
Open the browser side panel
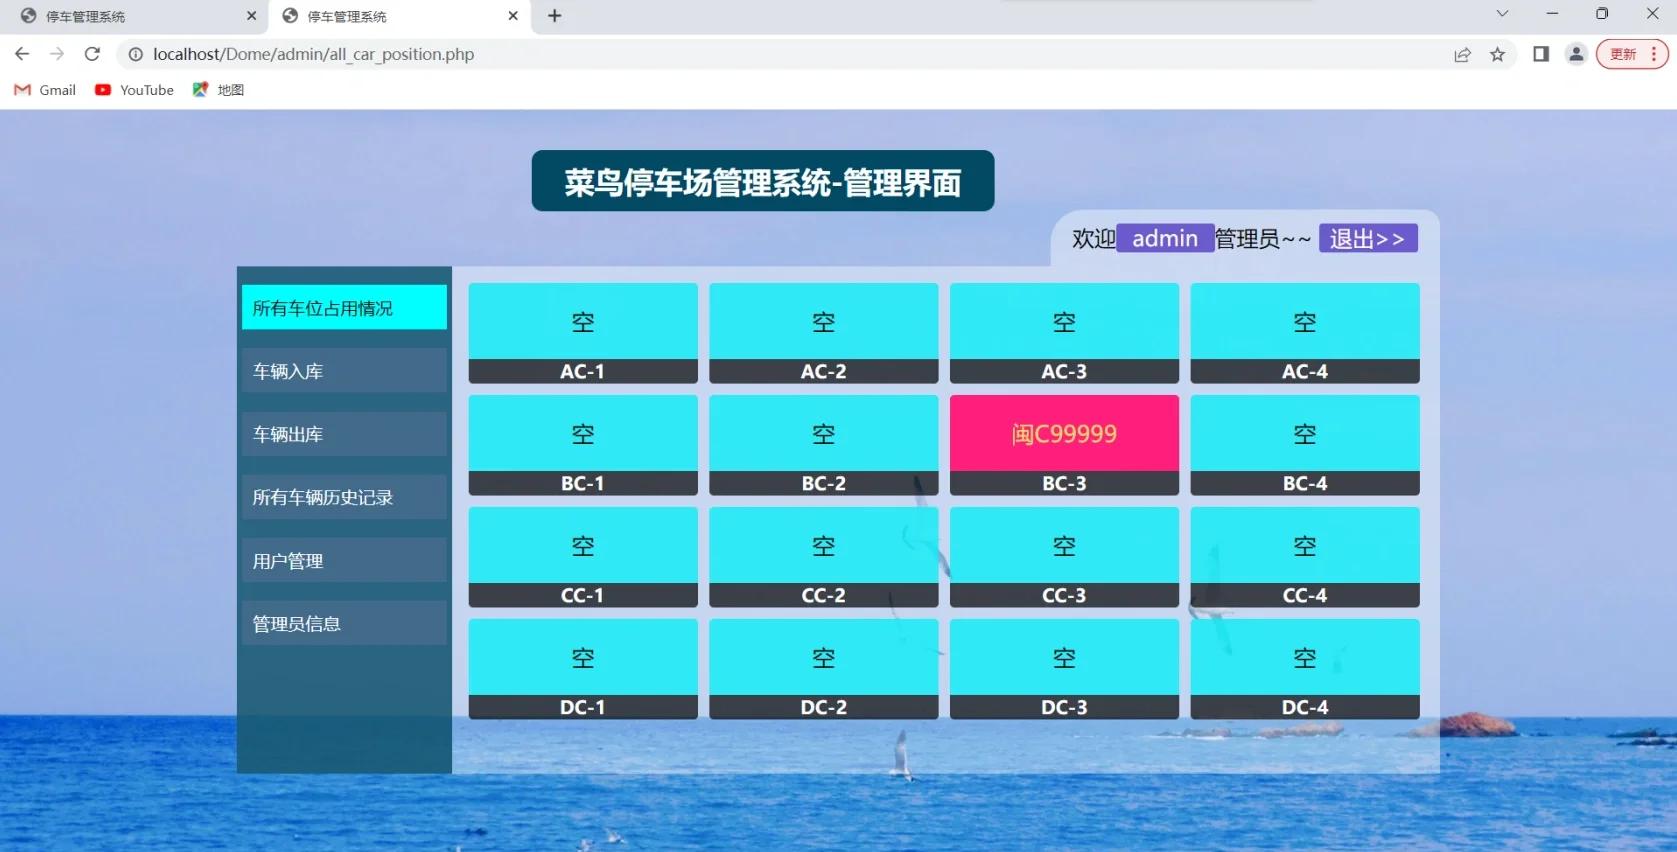[x=1541, y=54]
